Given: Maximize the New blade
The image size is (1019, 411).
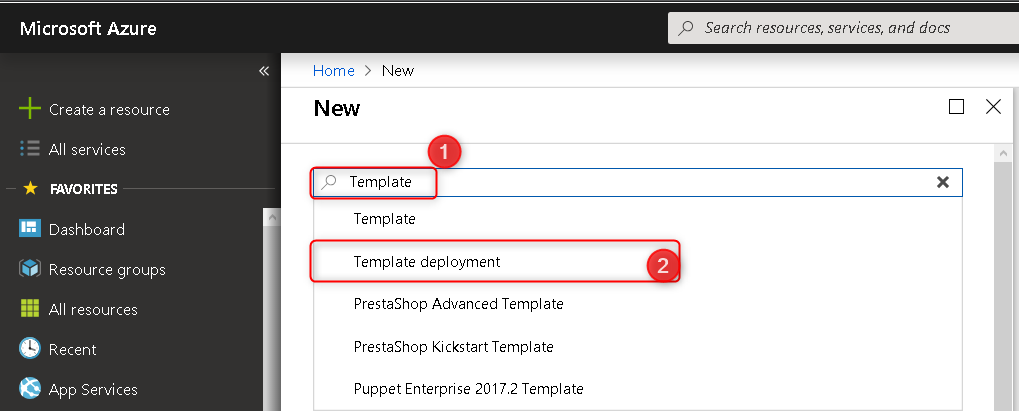Looking at the screenshot, I should pos(957,107).
